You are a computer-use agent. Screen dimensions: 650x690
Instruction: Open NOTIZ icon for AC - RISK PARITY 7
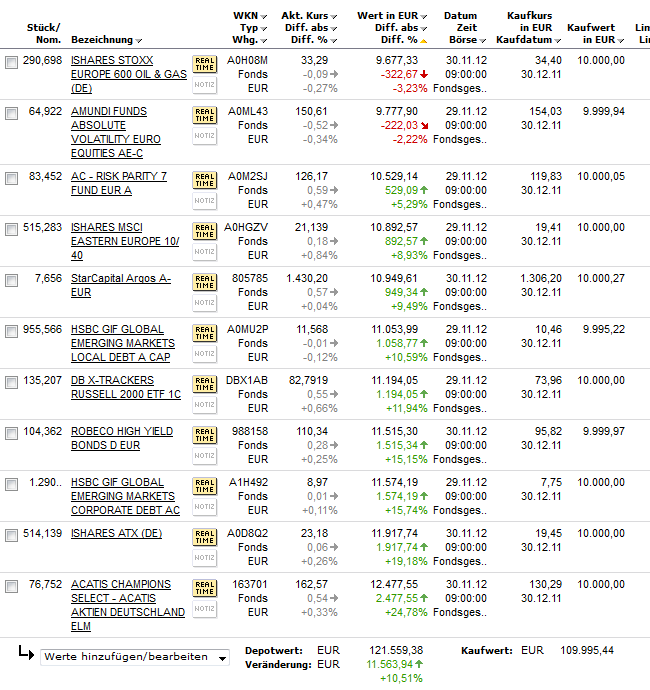(205, 201)
